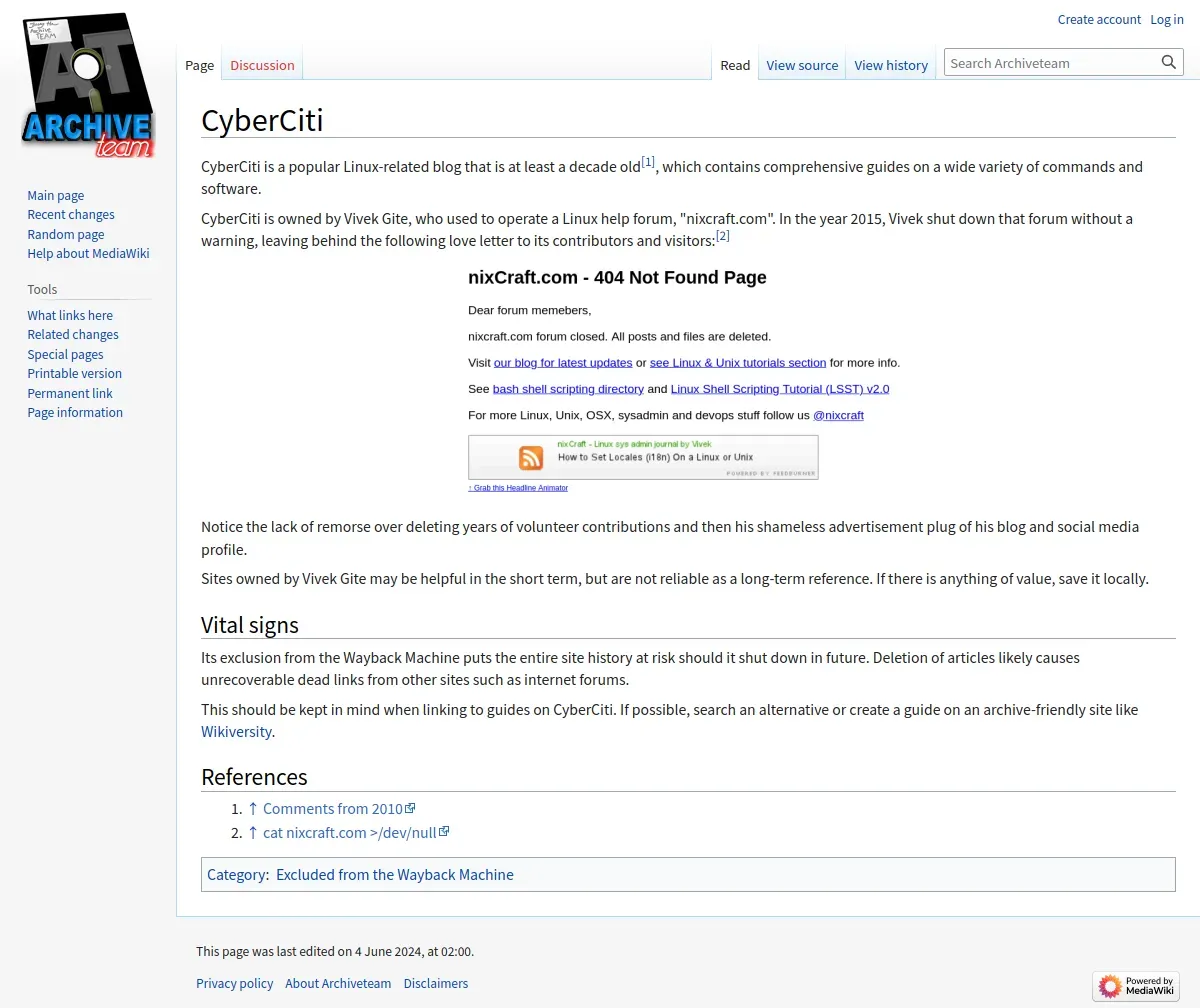This screenshot has height=1008, width=1200.
Task: Click the Powered by MediaWiki badge
Action: (1136, 986)
